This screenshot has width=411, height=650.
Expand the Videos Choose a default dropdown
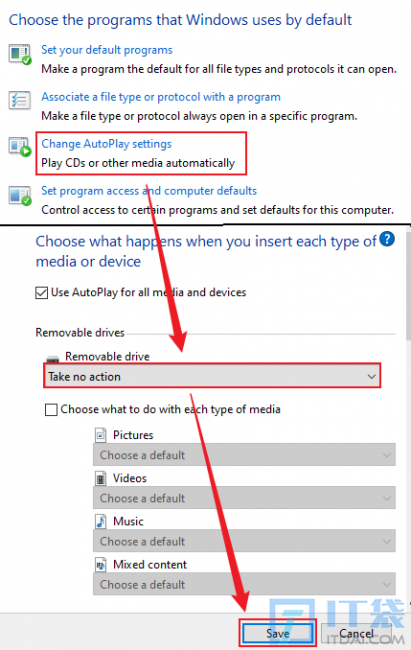click(244, 498)
